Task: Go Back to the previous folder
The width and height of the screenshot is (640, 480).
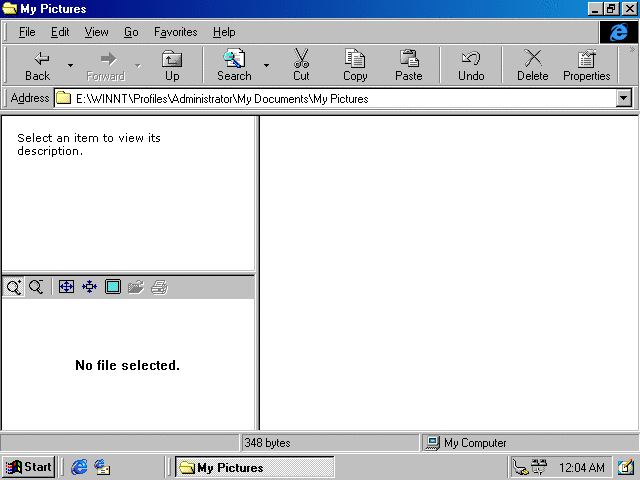Action: pyautogui.click(x=38, y=65)
